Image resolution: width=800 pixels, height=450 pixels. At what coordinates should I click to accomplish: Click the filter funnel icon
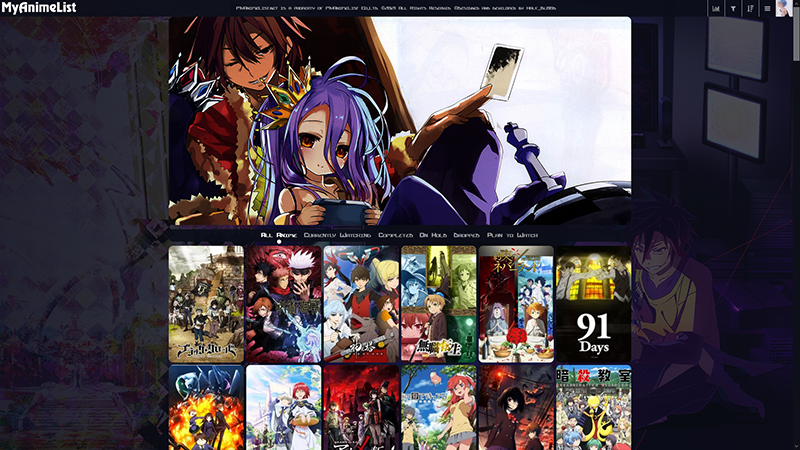(x=733, y=8)
